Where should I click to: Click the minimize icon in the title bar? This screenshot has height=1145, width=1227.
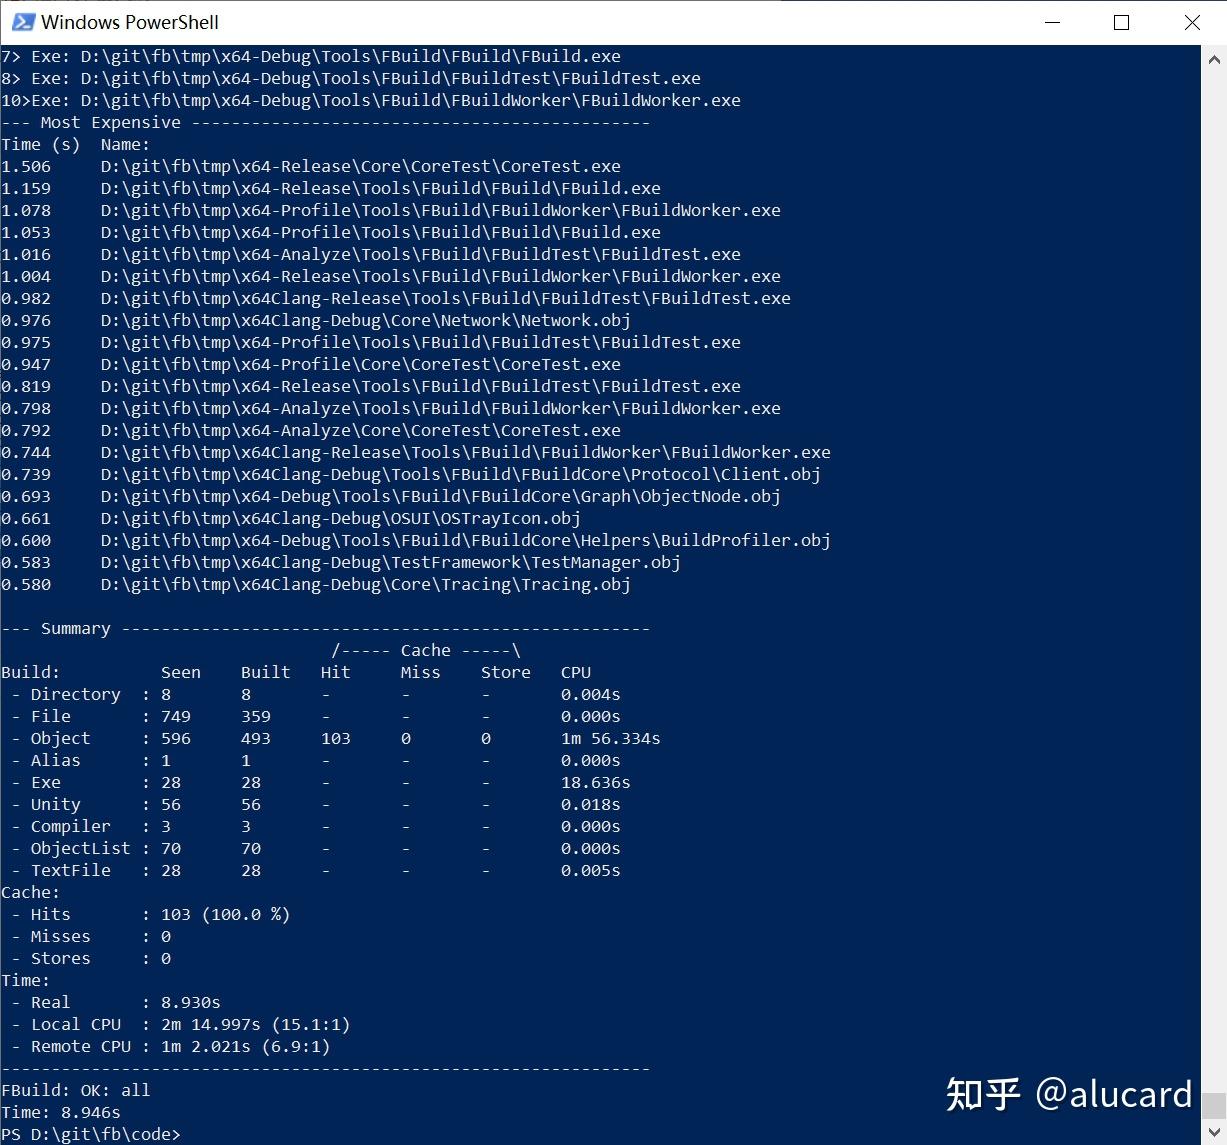tap(1051, 22)
